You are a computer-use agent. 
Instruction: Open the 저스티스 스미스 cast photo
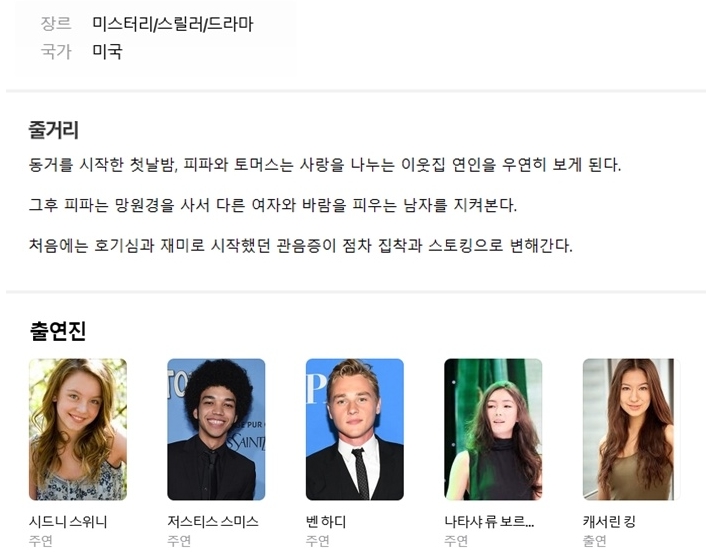coord(216,429)
